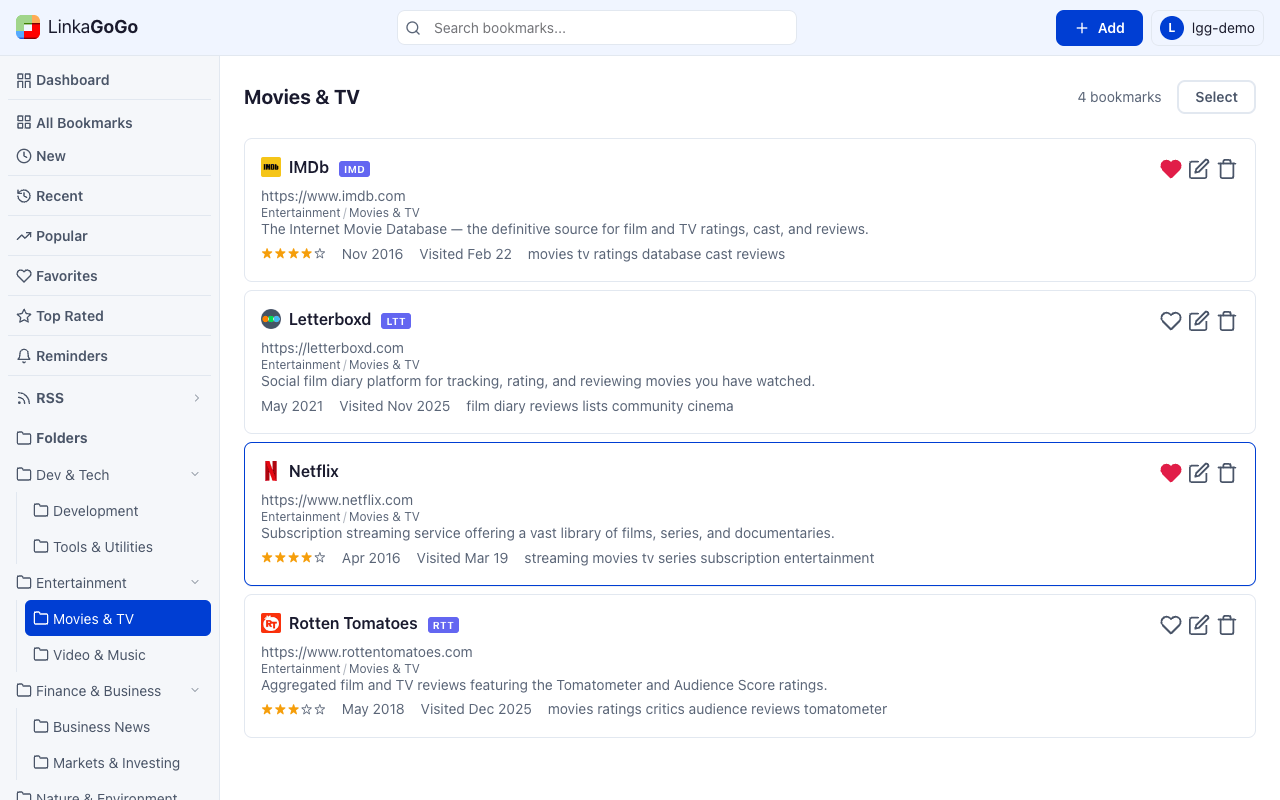
Task: Go to Top Rated bookmarks
Action: [69, 316]
